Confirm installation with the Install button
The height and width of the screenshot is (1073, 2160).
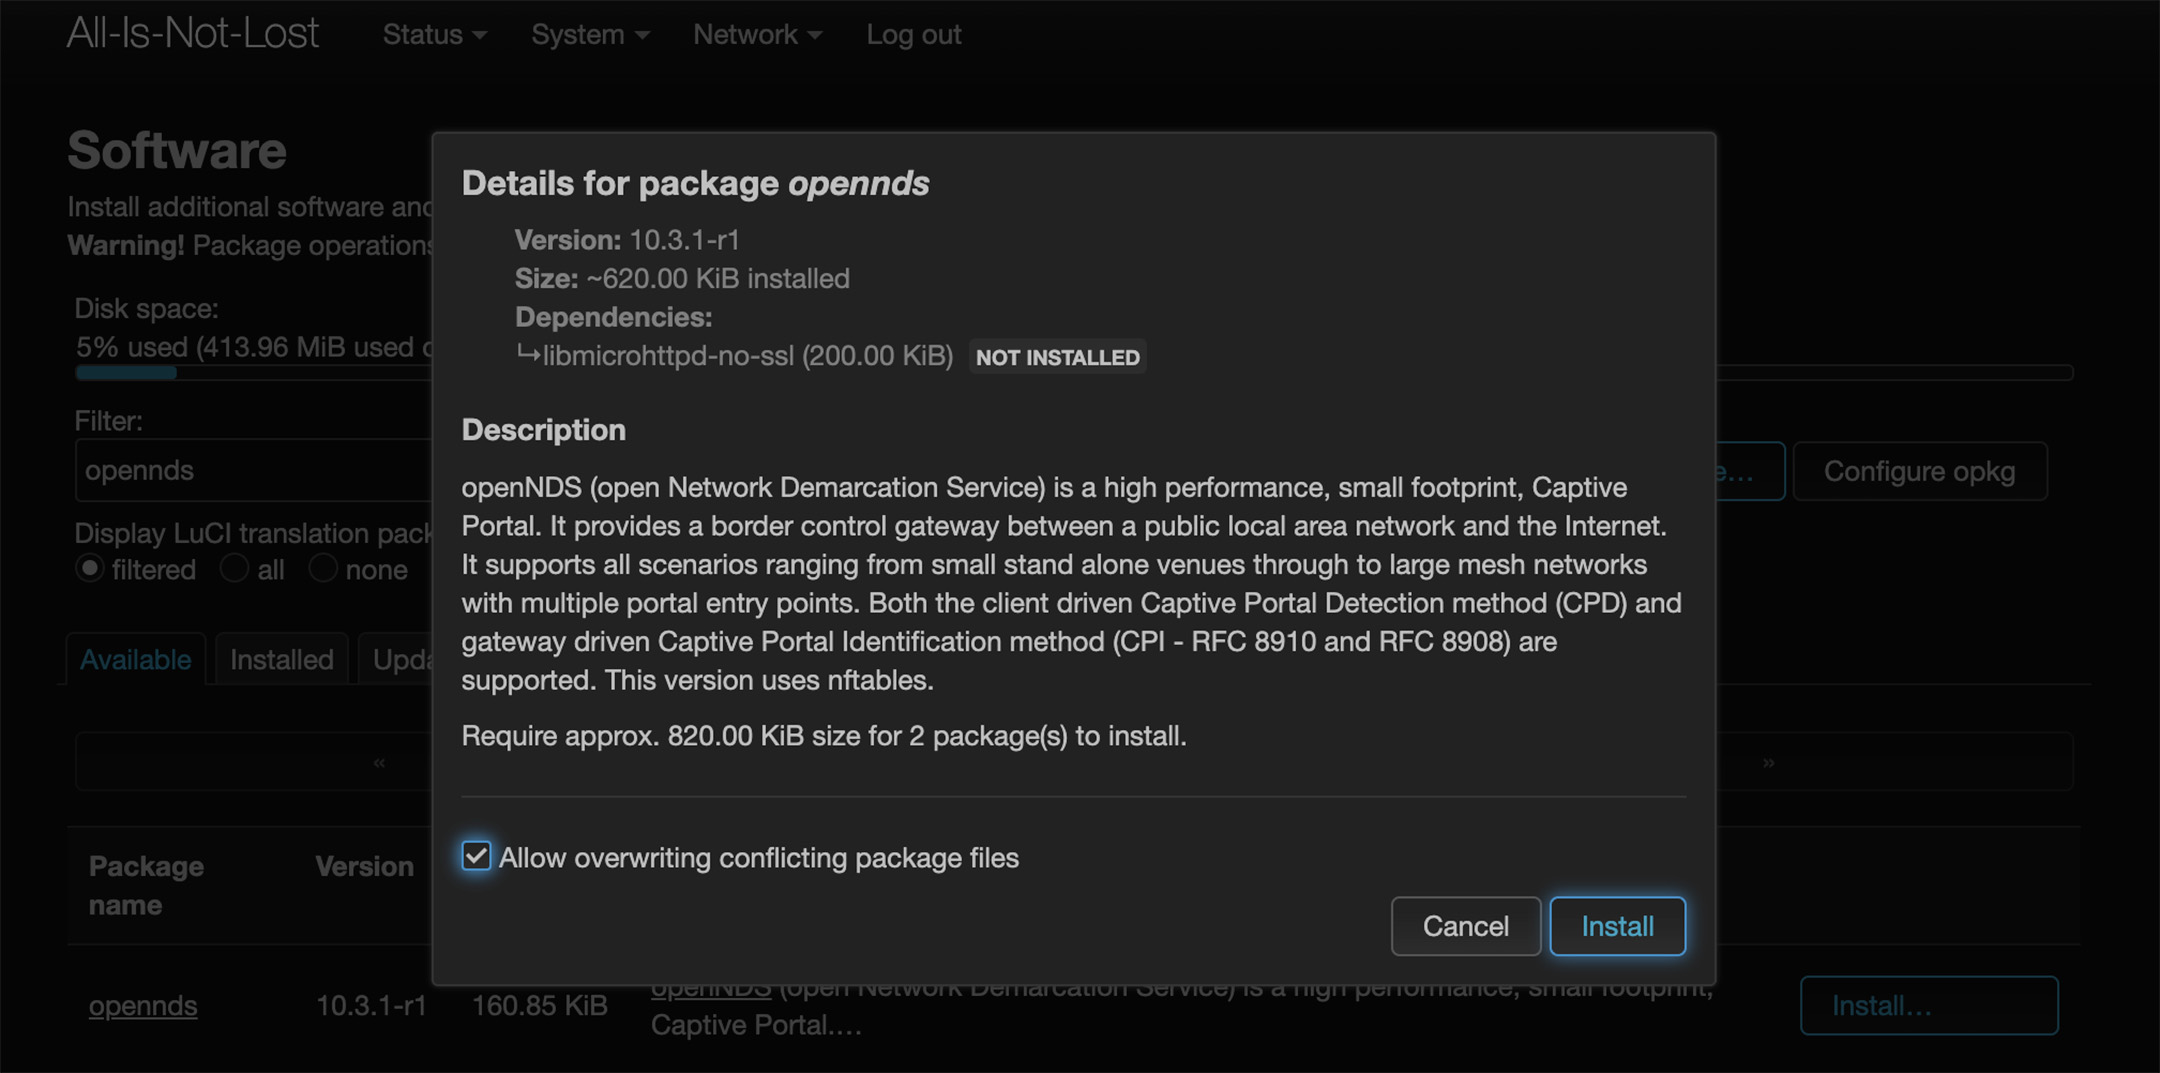pos(1616,925)
